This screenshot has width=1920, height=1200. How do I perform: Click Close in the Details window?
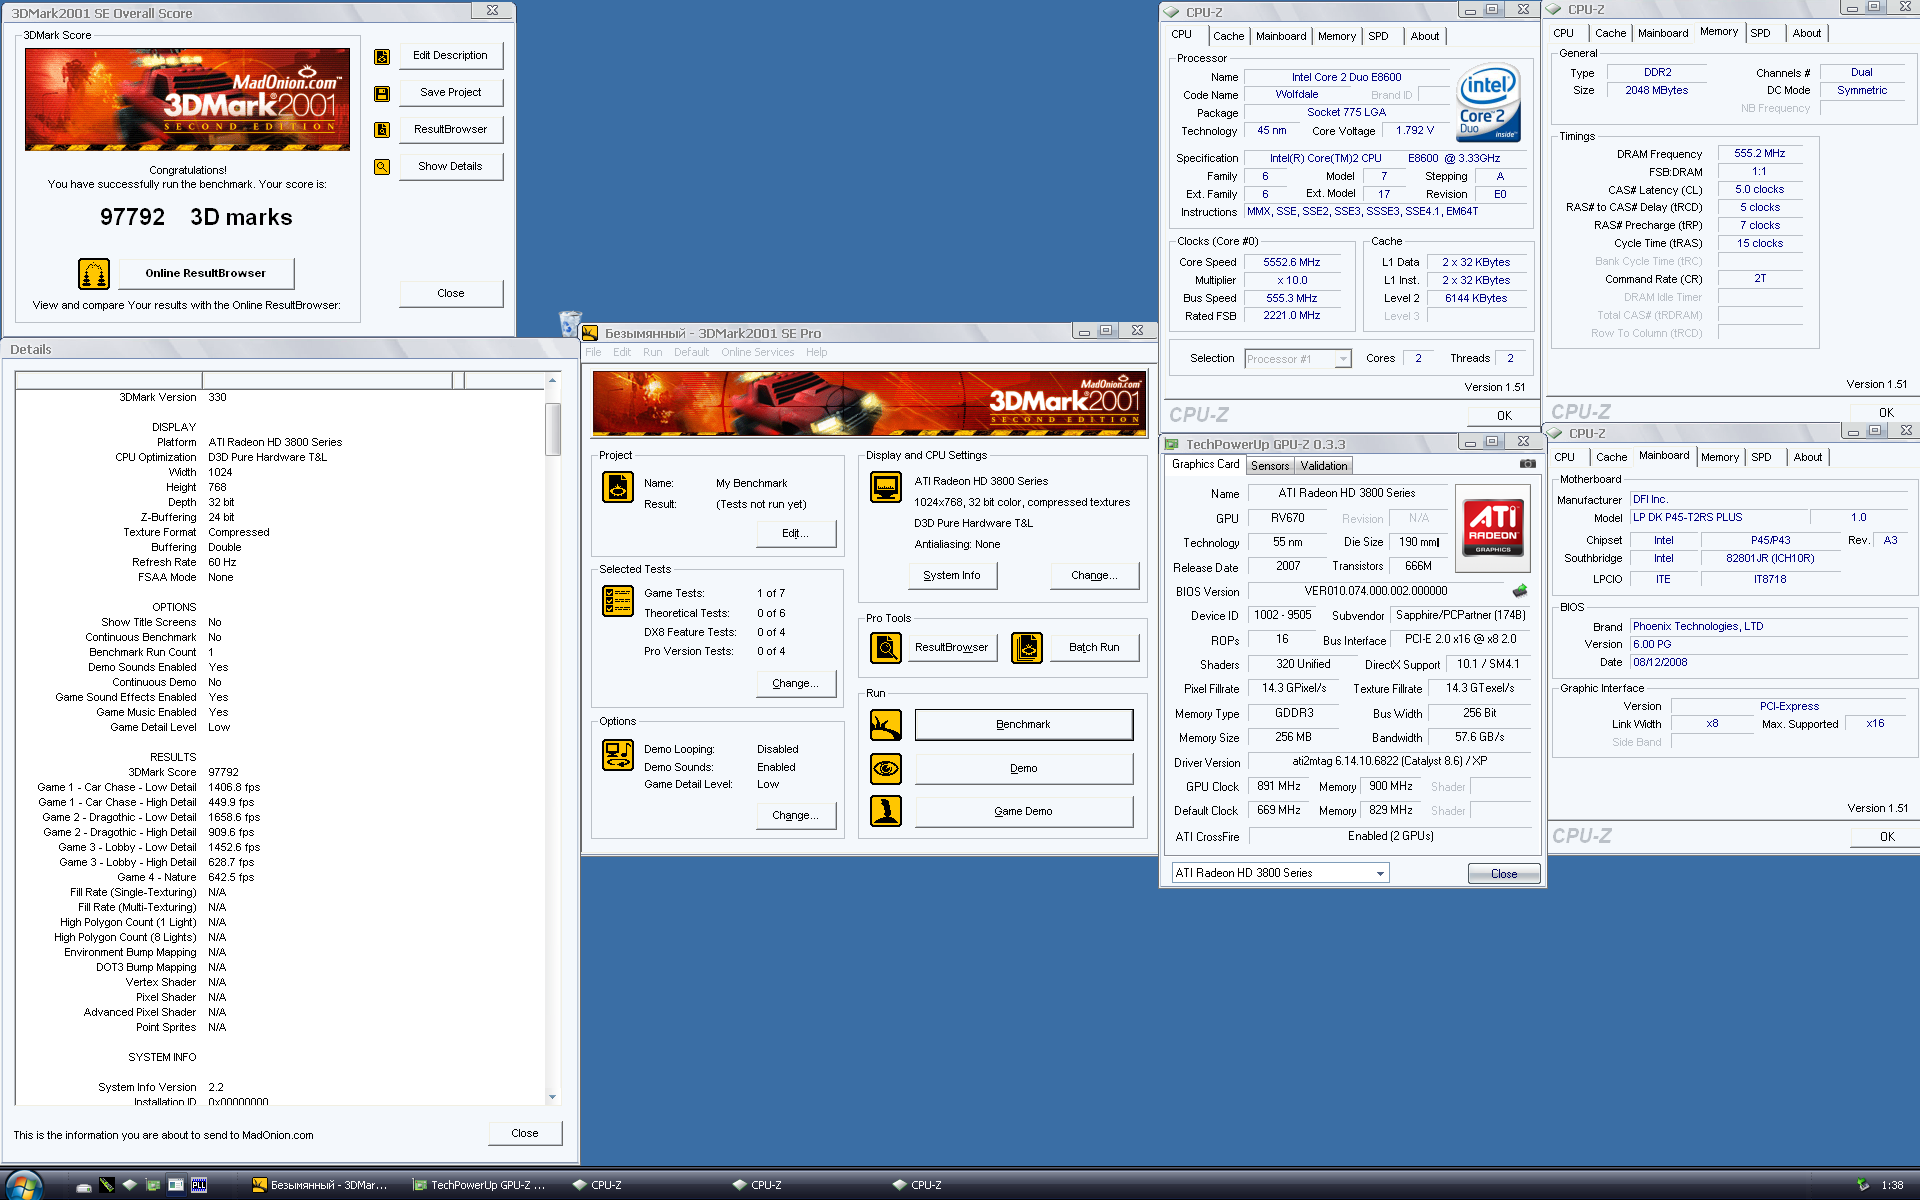click(524, 1133)
